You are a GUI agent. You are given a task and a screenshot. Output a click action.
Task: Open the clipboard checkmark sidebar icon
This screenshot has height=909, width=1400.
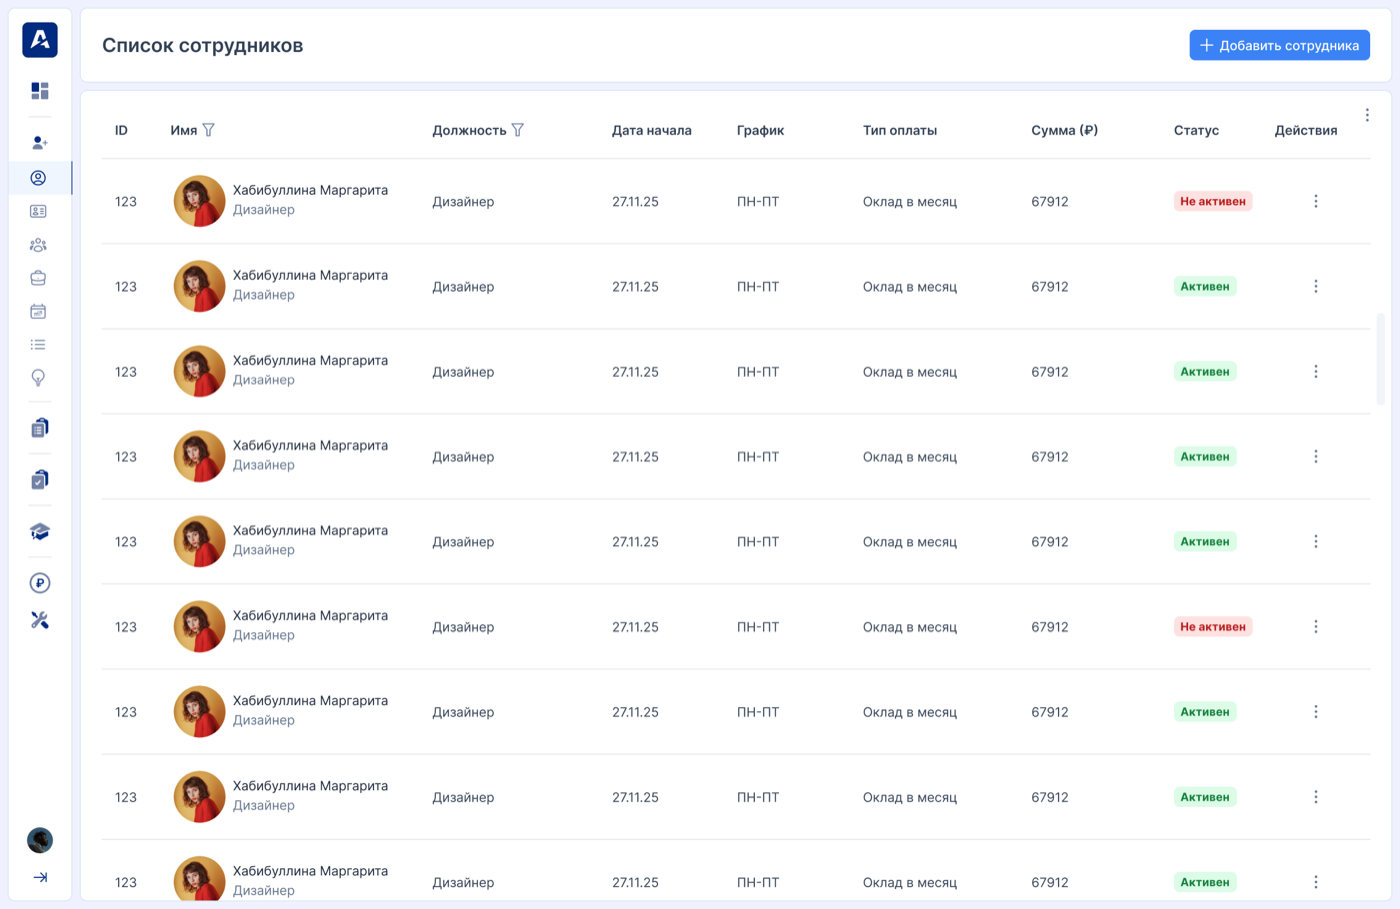click(x=40, y=480)
